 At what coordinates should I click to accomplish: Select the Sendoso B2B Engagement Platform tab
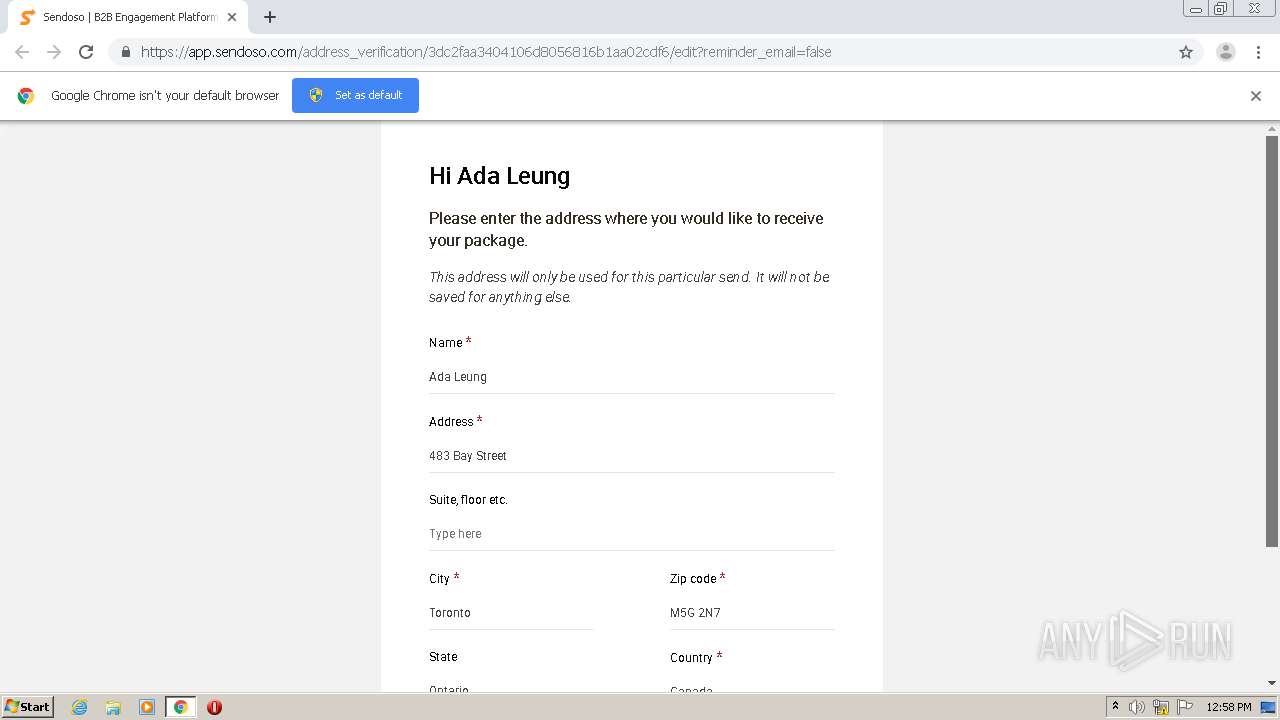point(128,17)
